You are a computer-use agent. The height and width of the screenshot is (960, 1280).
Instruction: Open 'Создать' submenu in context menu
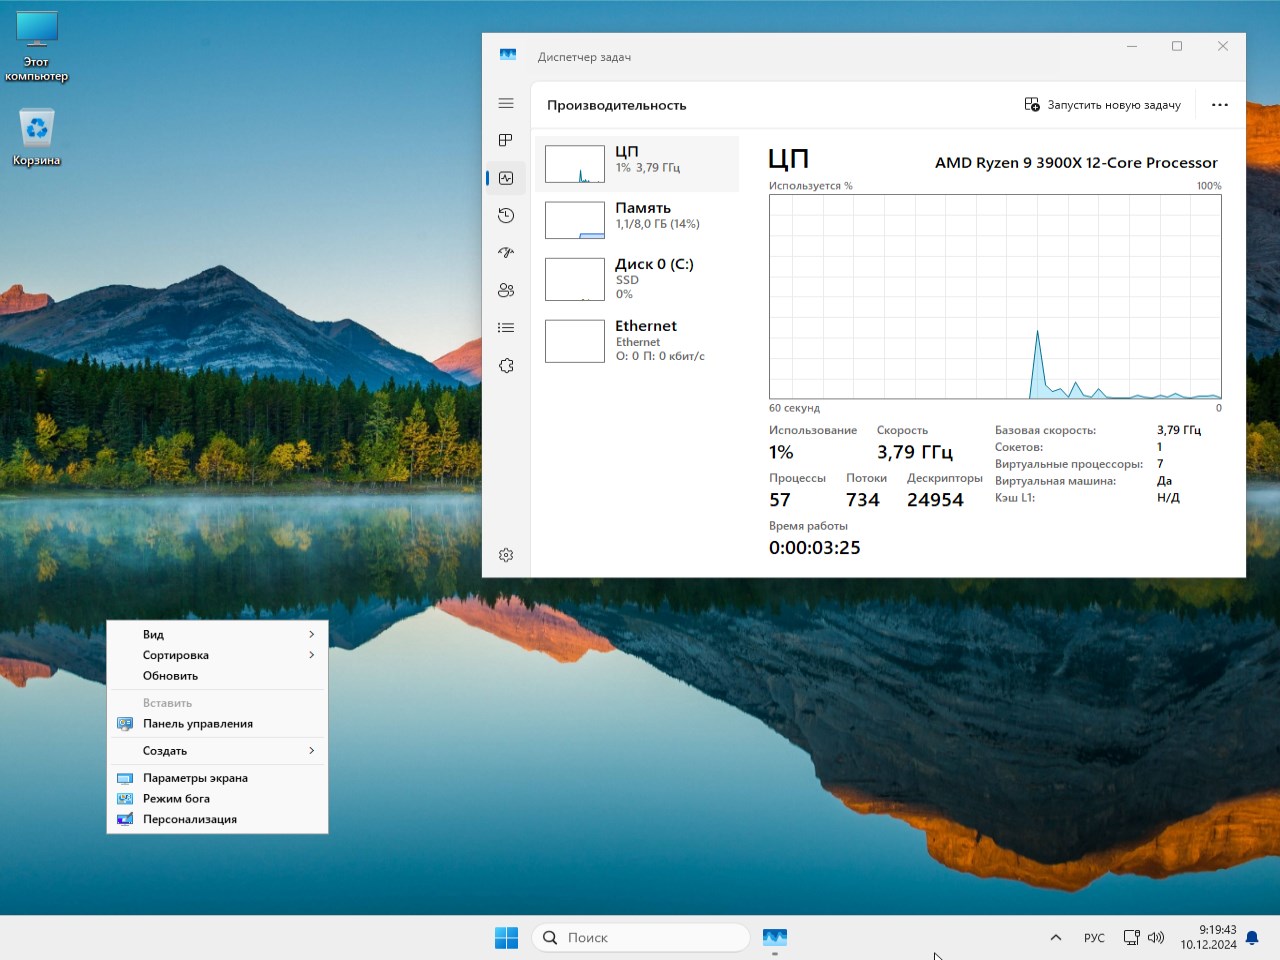(x=217, y=751)
